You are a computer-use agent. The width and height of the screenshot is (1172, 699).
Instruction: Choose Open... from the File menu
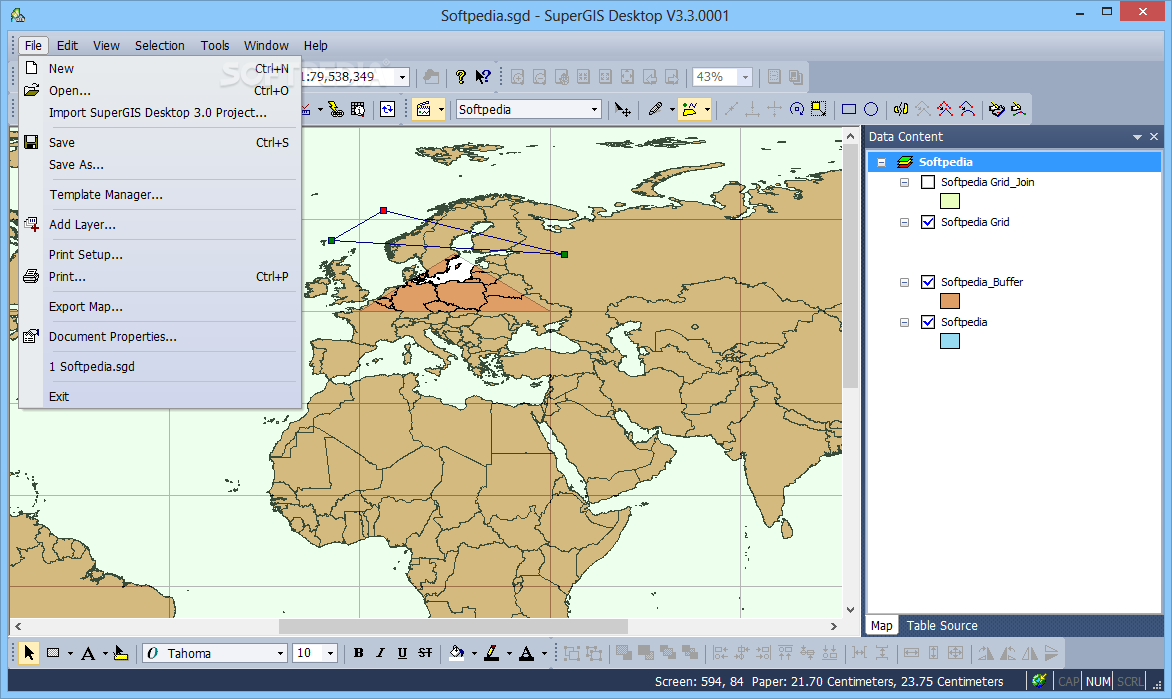coord(159,90)
